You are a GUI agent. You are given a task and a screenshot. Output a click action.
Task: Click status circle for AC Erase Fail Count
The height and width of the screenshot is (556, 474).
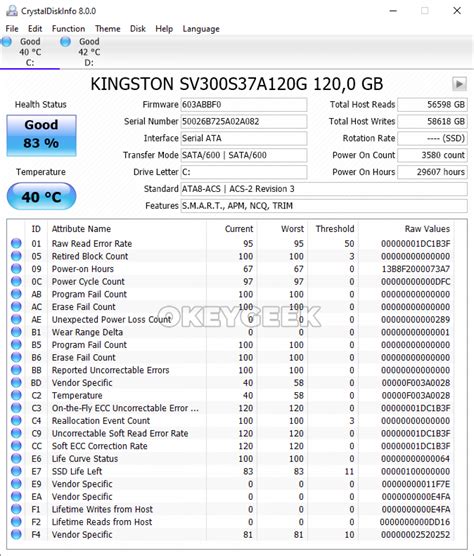click(16, 307)
